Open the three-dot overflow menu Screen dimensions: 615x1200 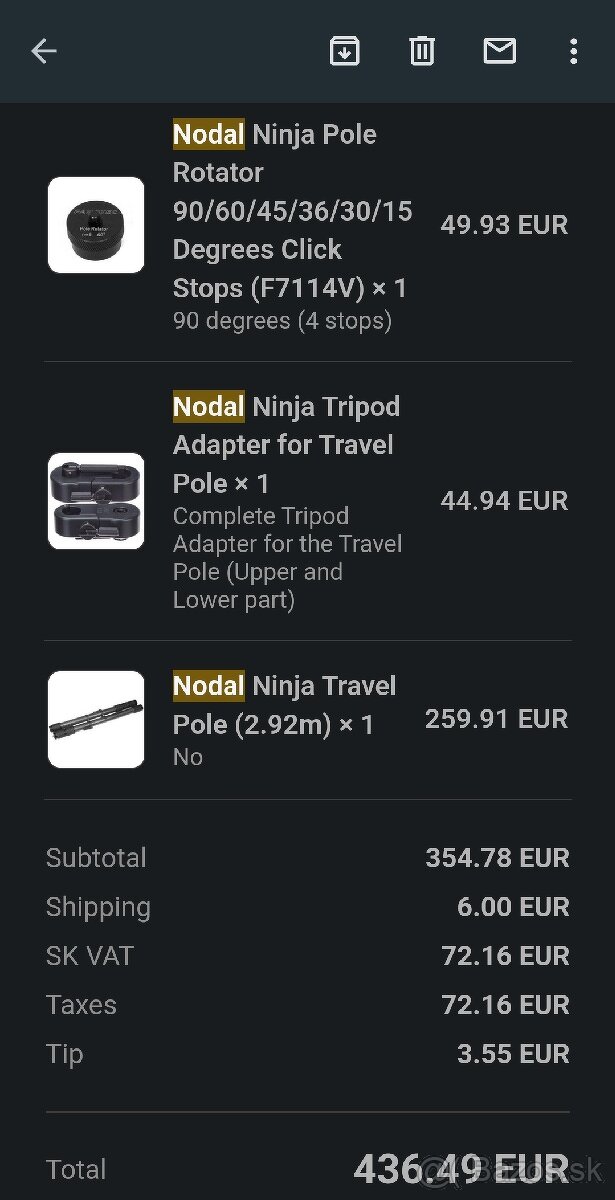coord(573,50)
